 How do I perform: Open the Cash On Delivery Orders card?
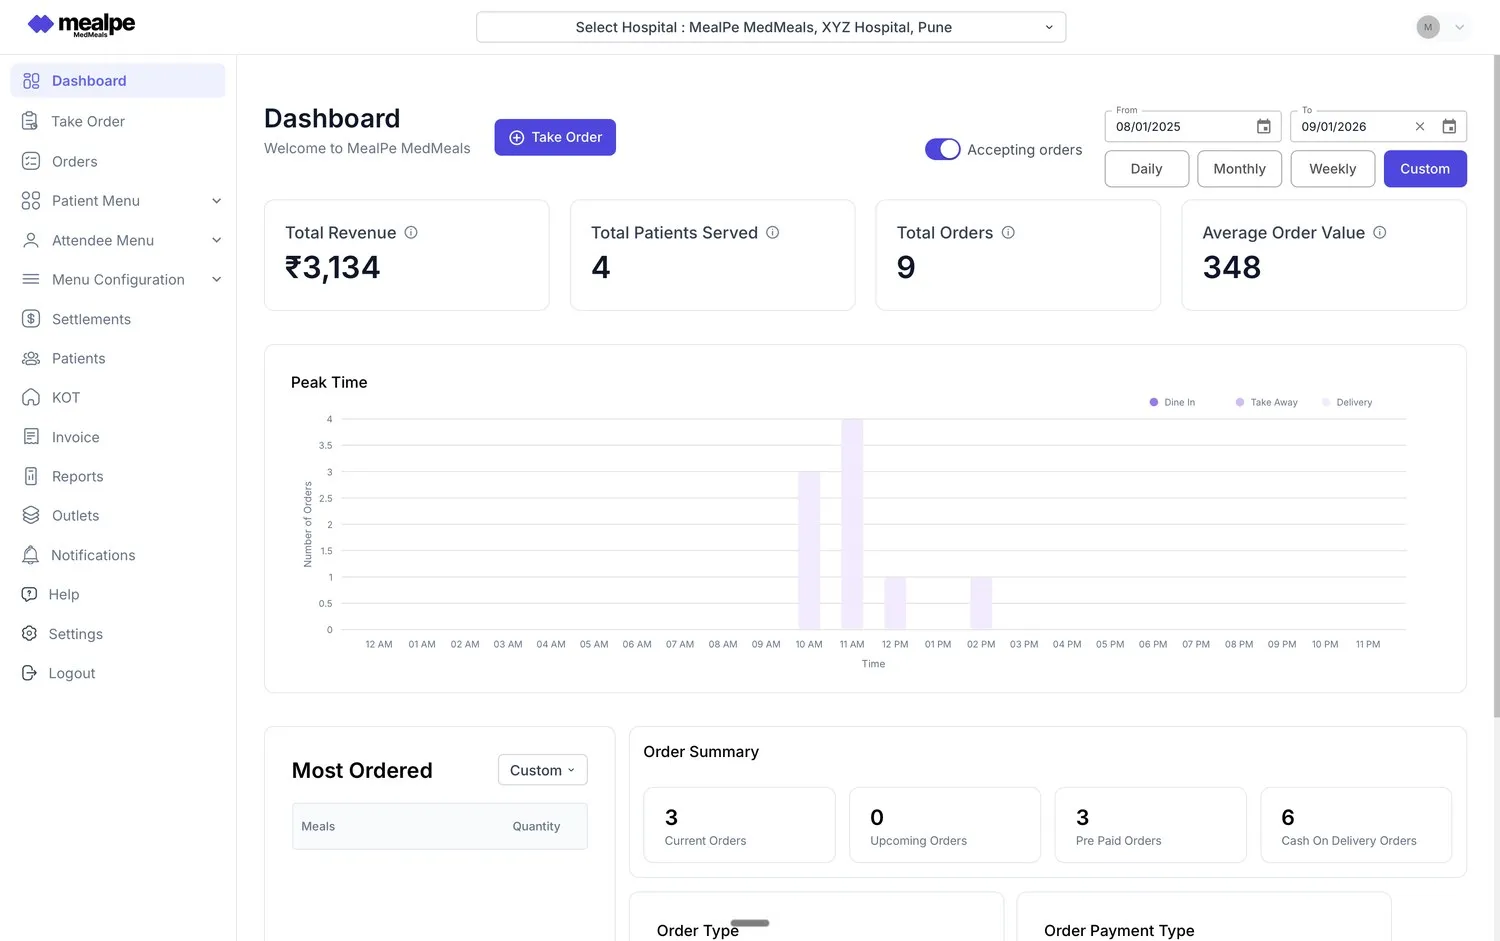click(x=1356, y=825)
